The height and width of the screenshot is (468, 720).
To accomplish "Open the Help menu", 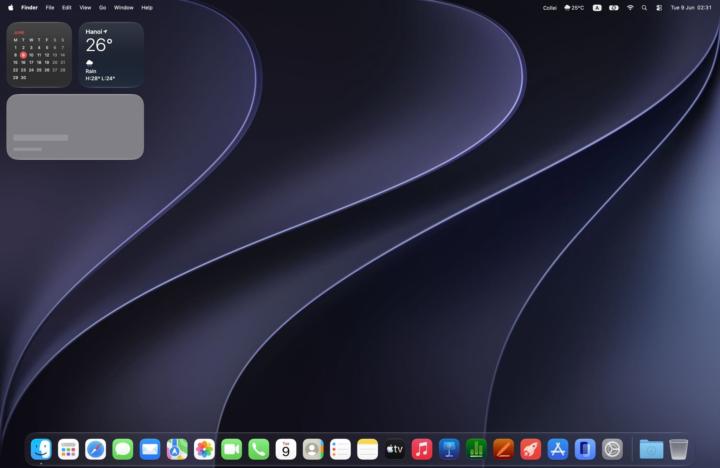I will 147,8.
